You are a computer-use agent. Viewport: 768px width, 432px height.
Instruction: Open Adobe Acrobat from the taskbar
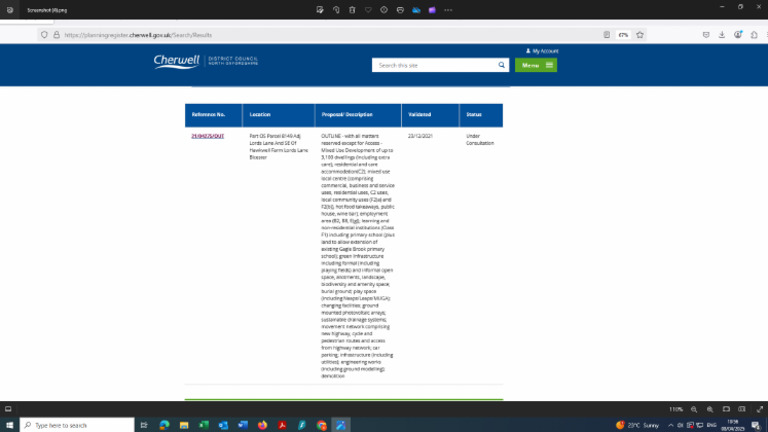point(282,425)
